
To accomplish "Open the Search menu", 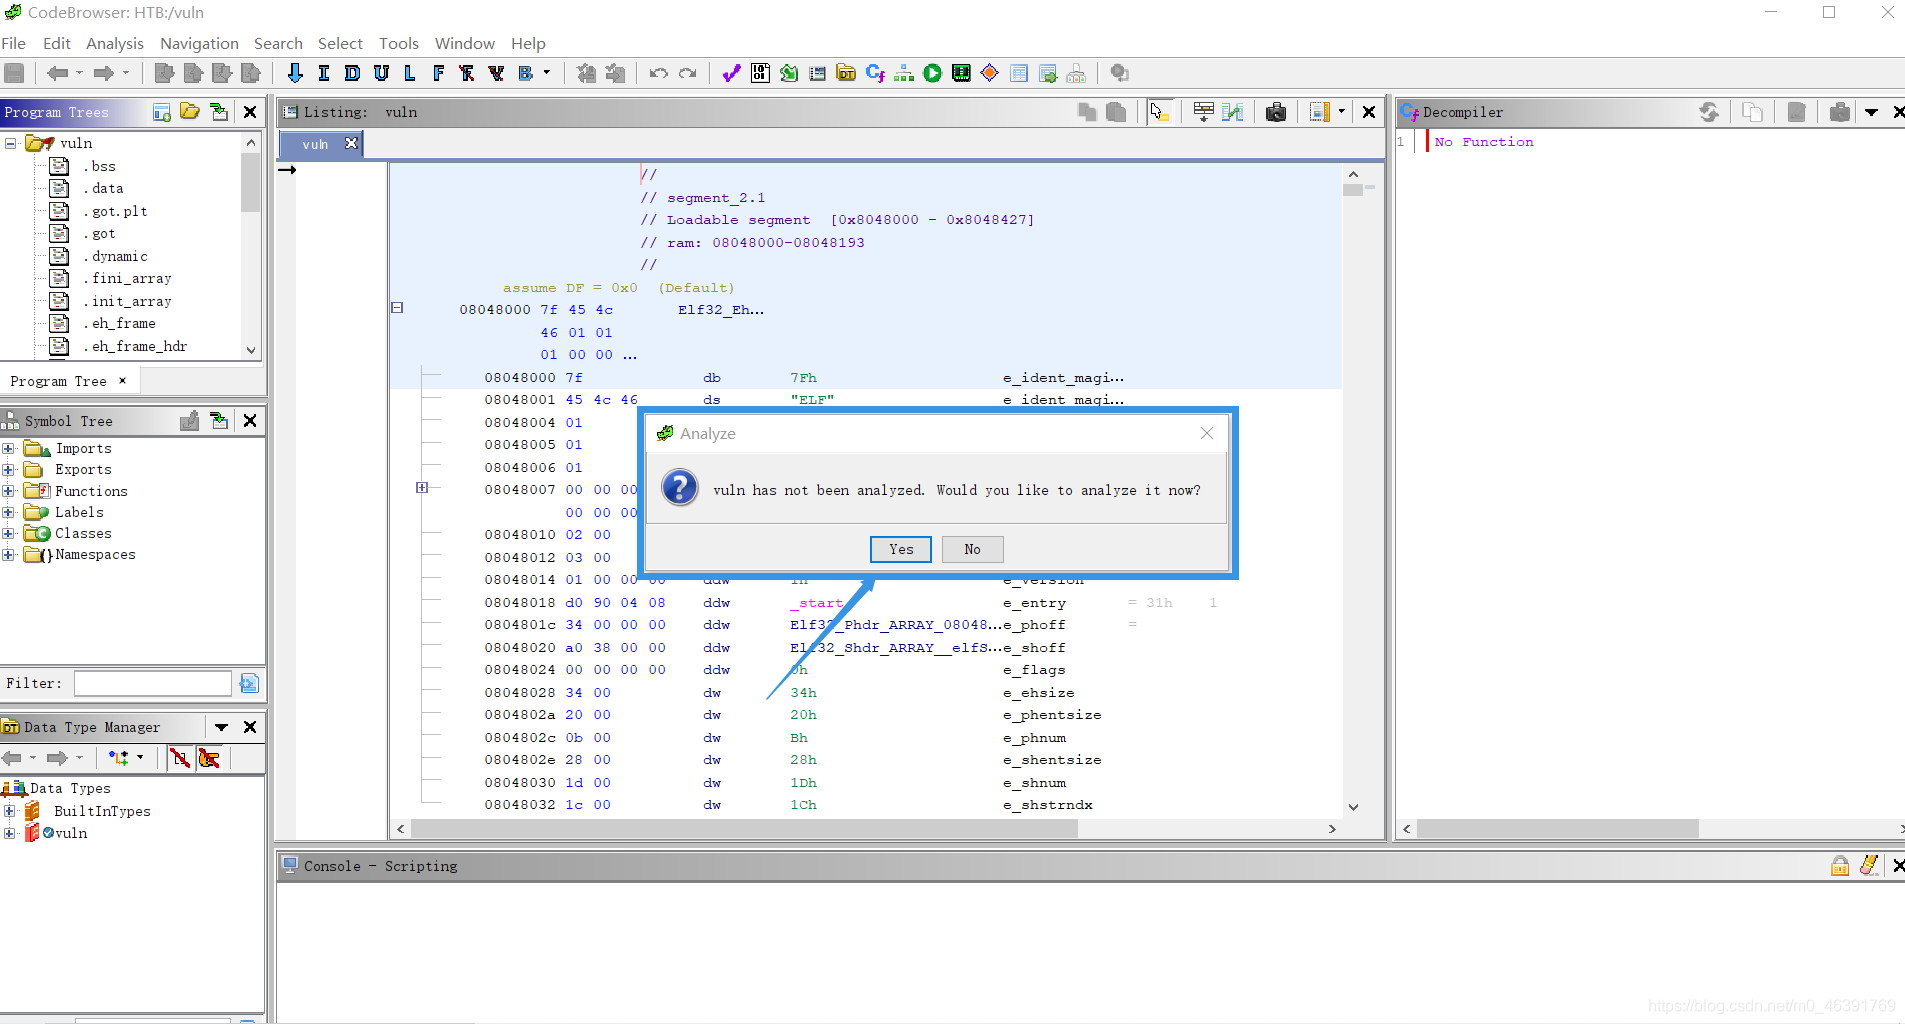I will [278, 43].
